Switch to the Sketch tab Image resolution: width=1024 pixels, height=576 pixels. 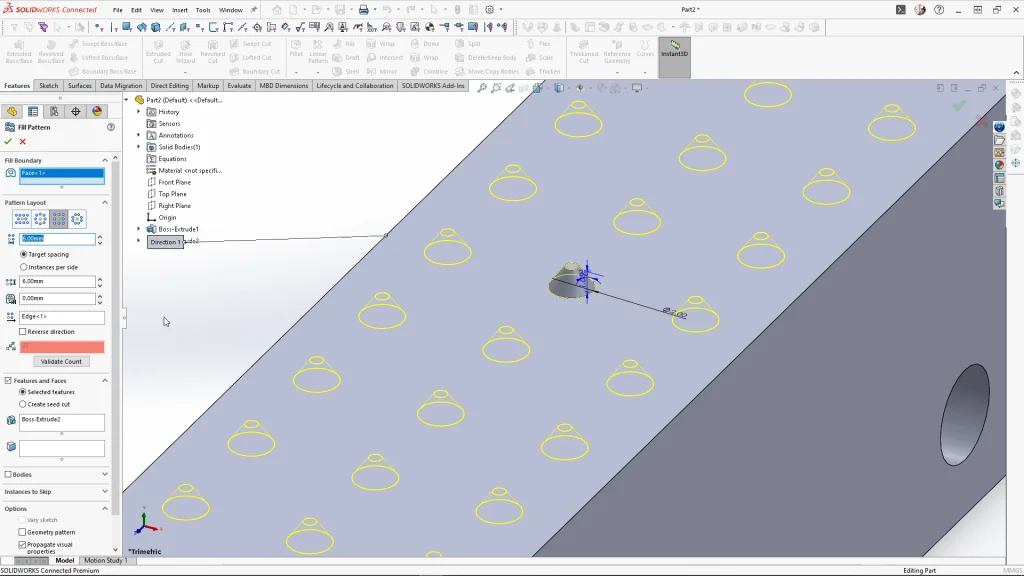click(x=48, y=86)
